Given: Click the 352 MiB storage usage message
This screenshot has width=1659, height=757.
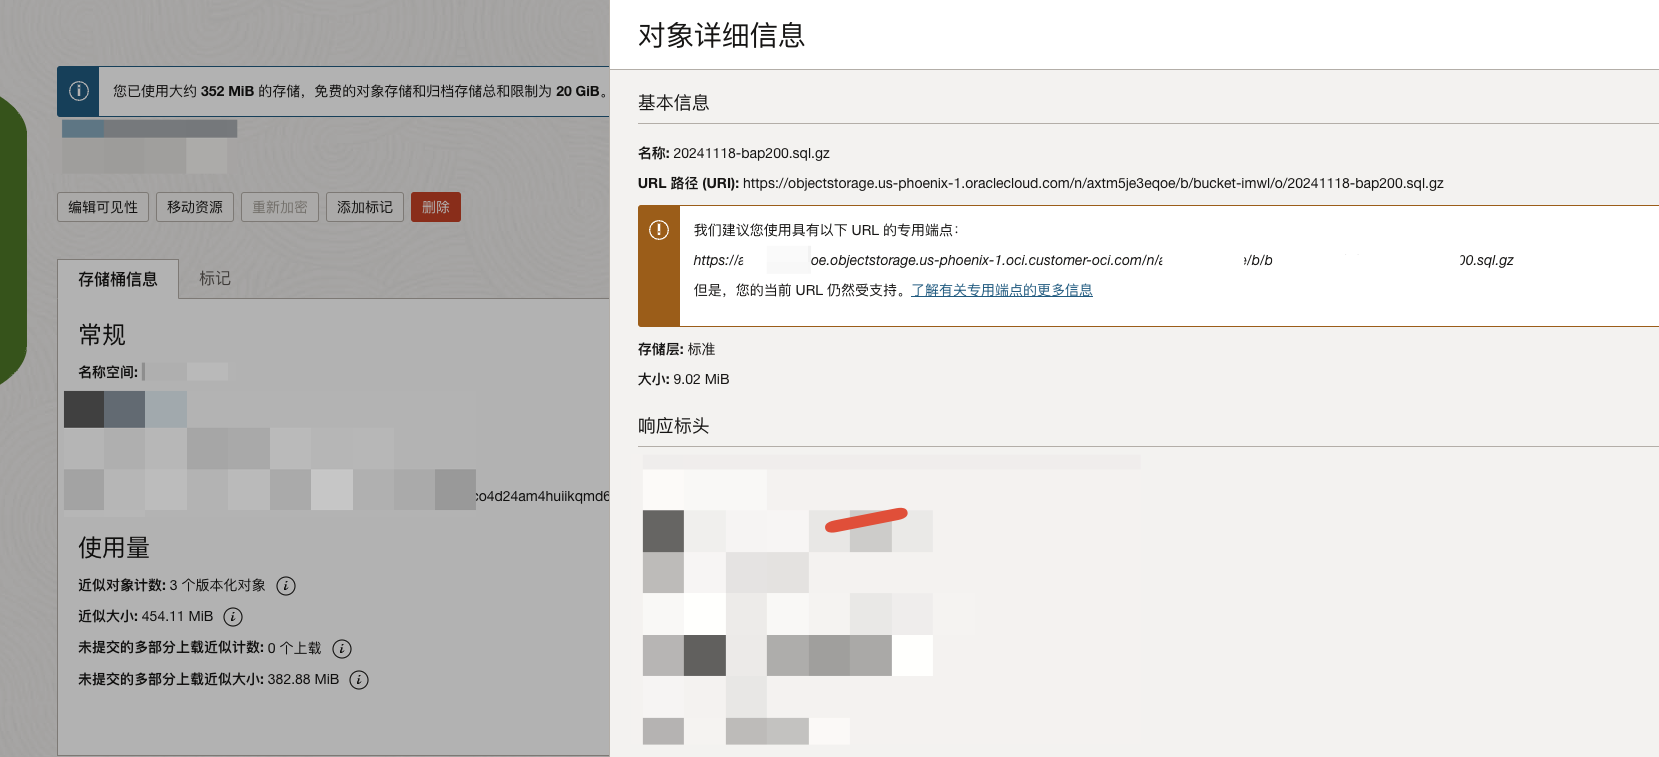Looking at the screenshot, I should point(360,91).
